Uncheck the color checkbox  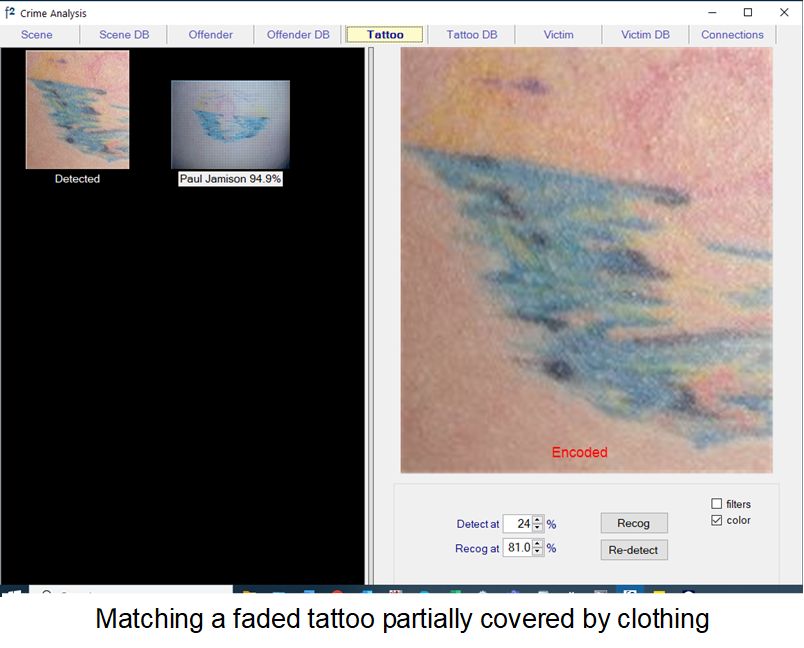pos(716,520)
